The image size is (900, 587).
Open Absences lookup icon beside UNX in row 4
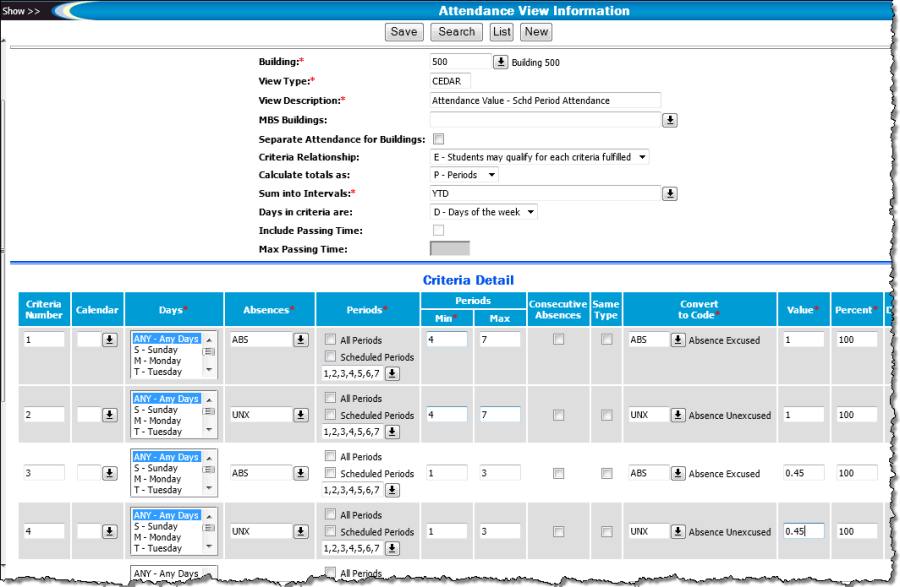coord(300,532)
